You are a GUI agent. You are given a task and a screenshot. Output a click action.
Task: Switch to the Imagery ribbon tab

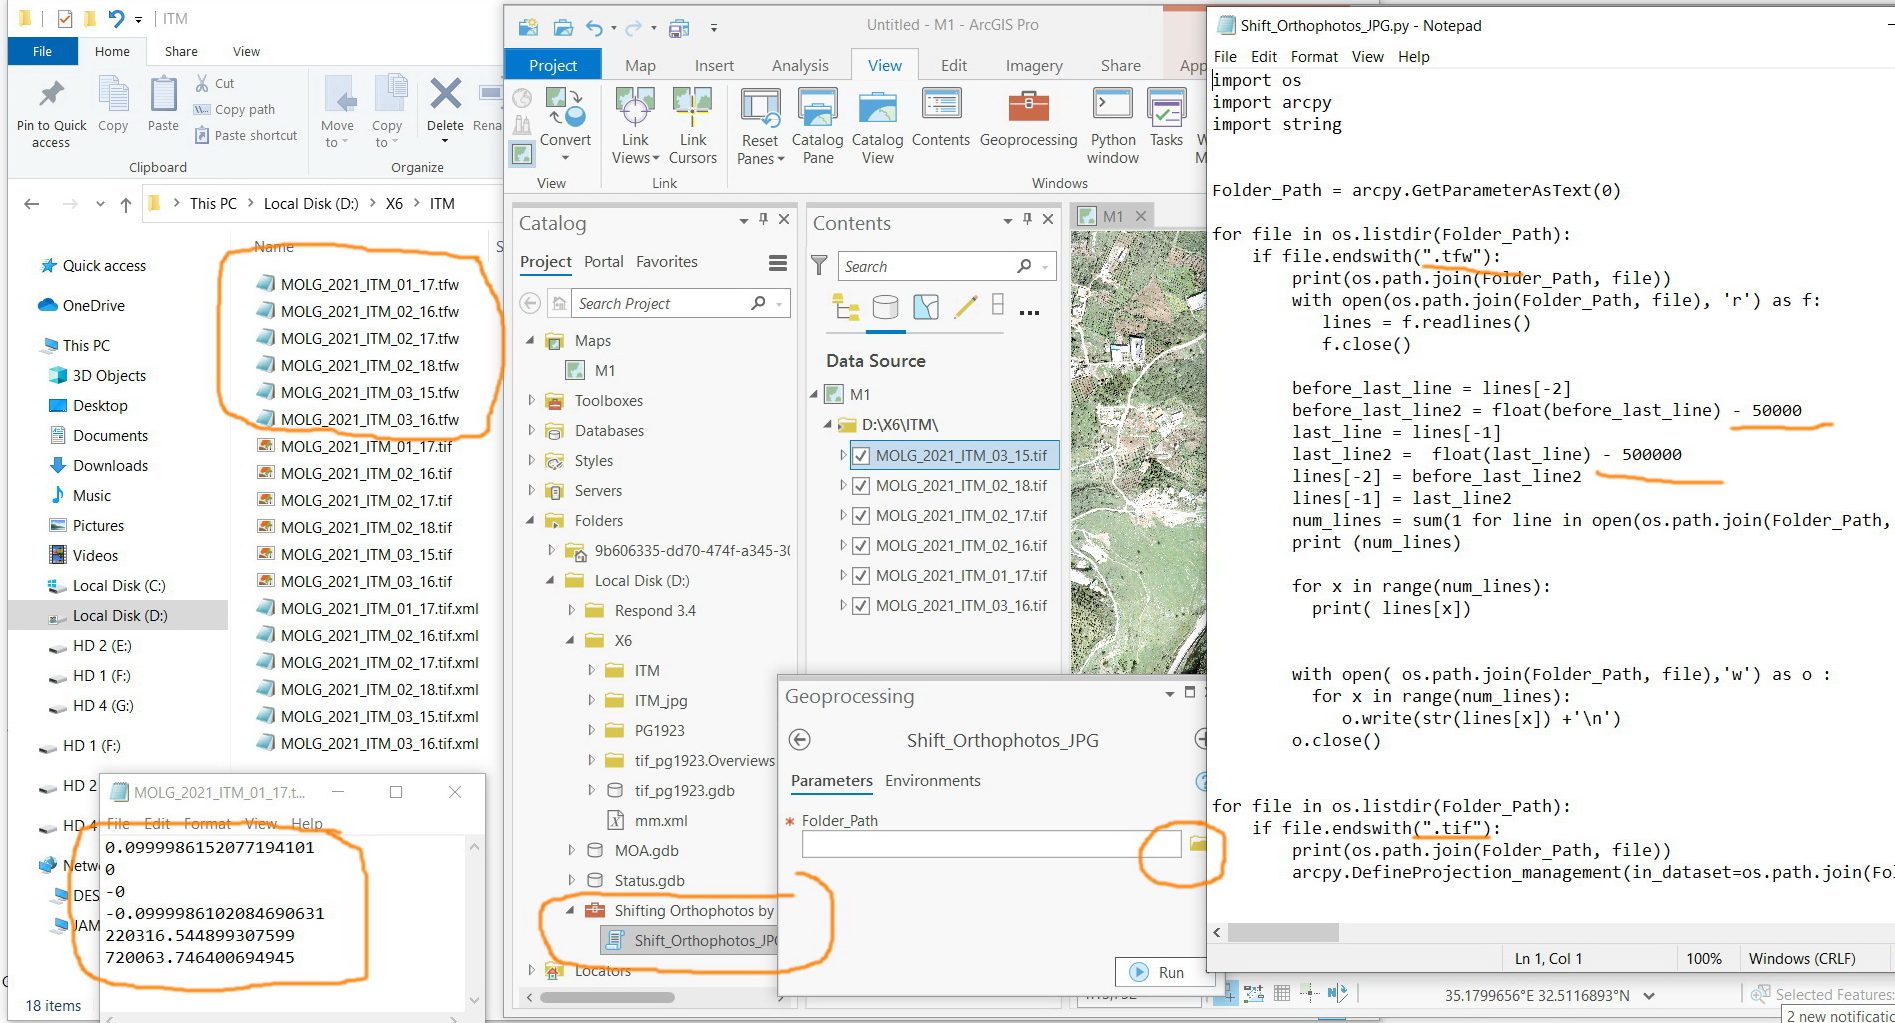(x=1032, y=64)
